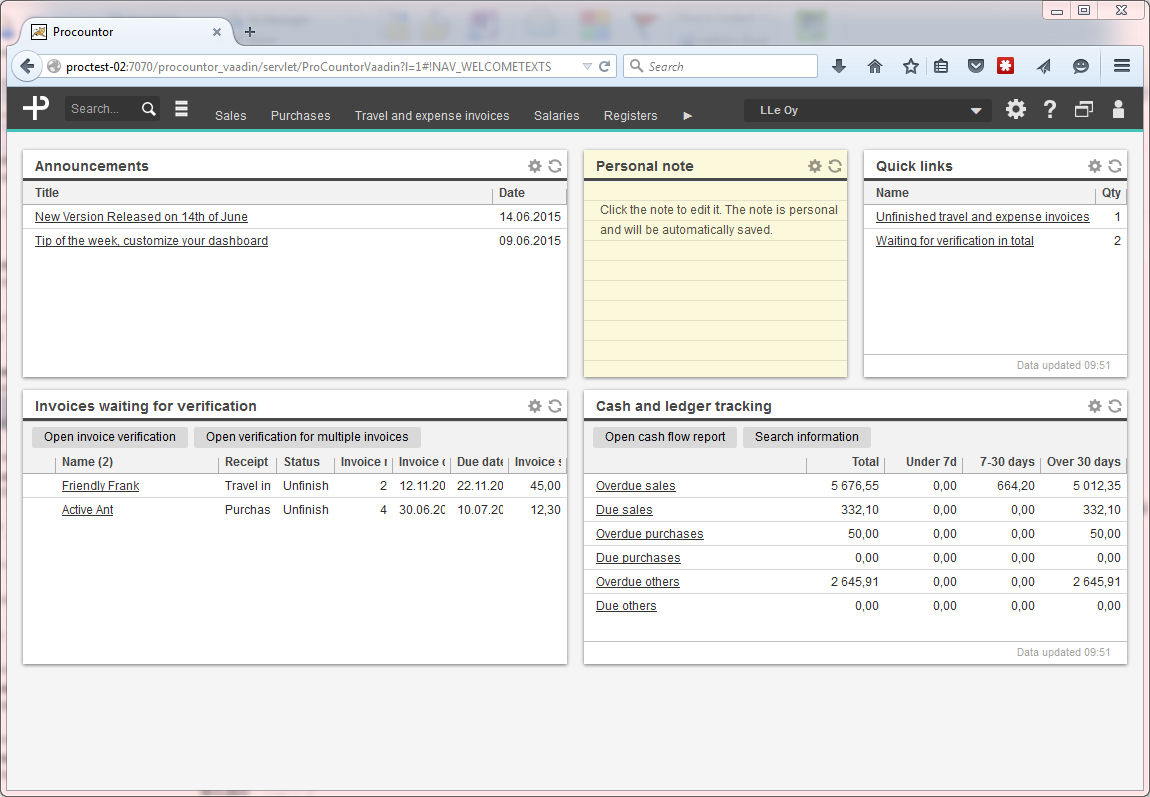Open the Overdue sales link
The height and width of the screenshot is (797, 1150).
[636, 486]
